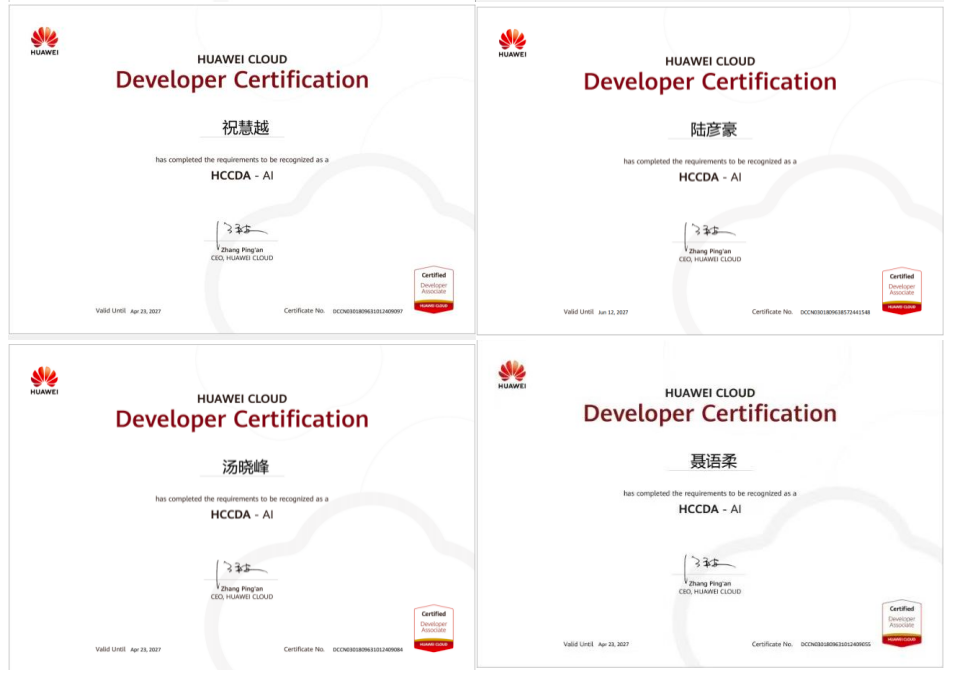Viewport: 956px width, 676px height.
Task: Click 'HUAWEI CLOUD' heading above 陆彦豪's title
Action: [710, 61]
